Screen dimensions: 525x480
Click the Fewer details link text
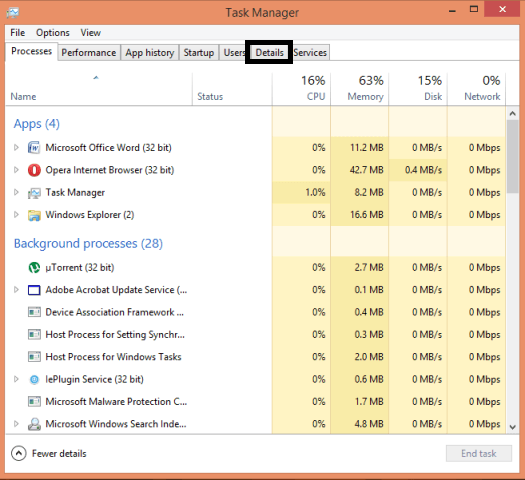point(59,454)
